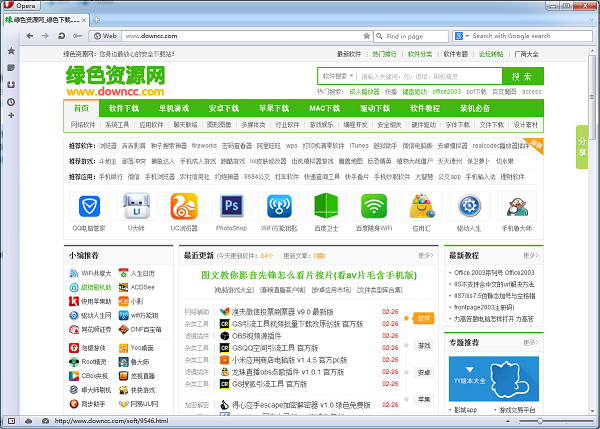Screen dimensions: 600x429
Task: Open the 应用汇 shopping bag icon
Action: (422, 206)
